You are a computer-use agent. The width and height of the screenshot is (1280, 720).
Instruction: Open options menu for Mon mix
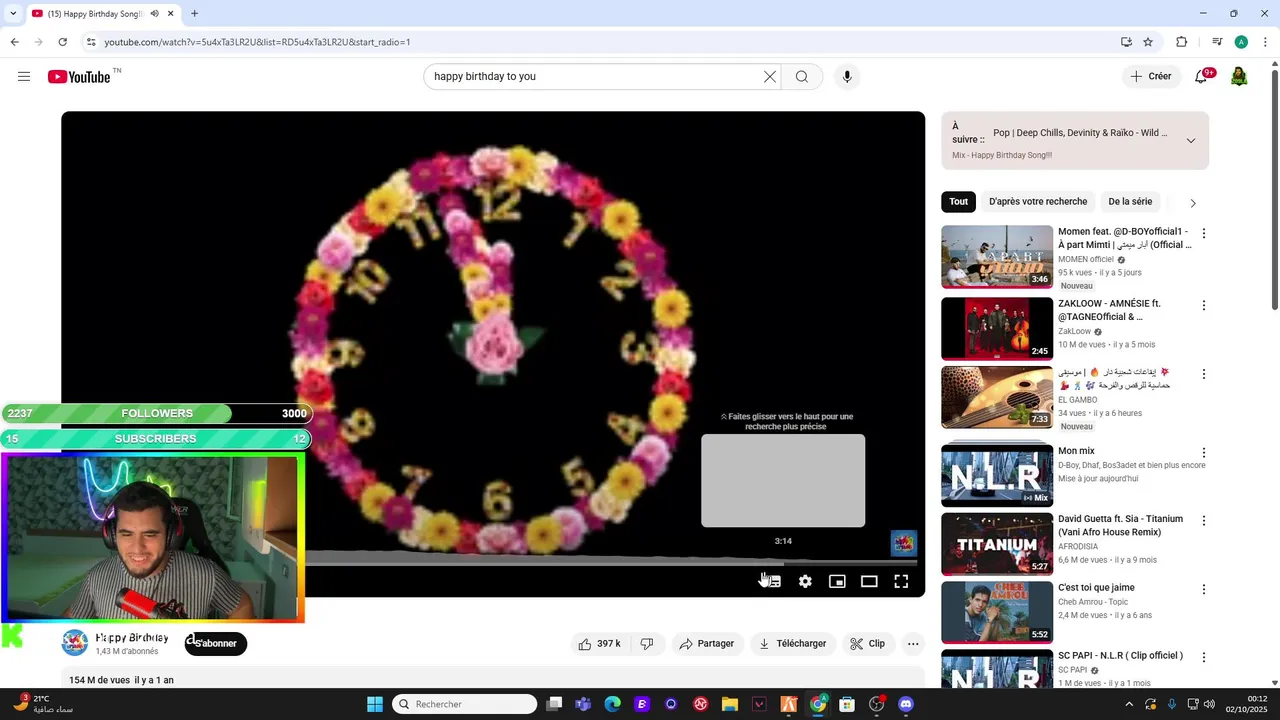1204,452
